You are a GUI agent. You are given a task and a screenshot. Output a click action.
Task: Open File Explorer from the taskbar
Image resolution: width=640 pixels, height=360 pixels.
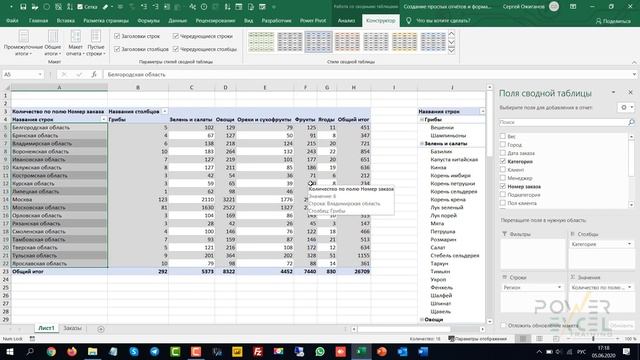tap(93, 351)
